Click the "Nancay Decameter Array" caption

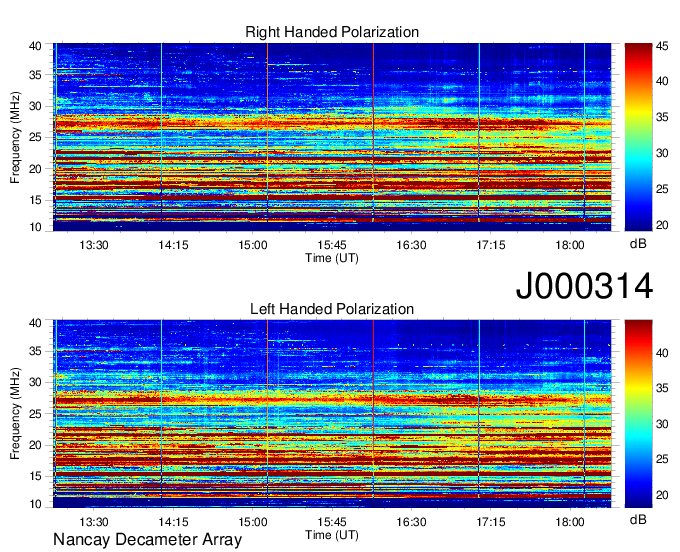pos(147,540)
